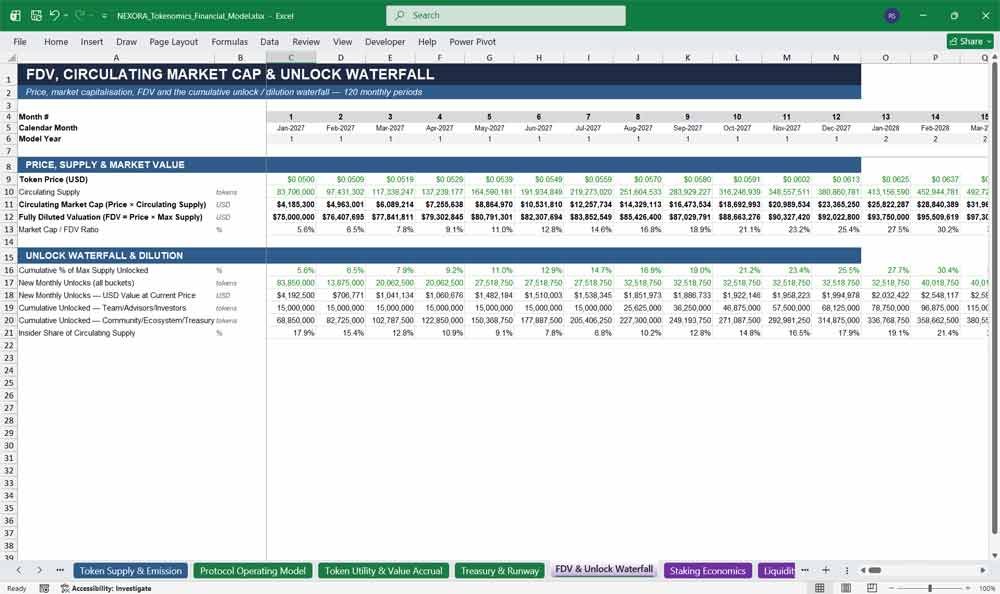Screen dimensions: 1000x594
Task: Switch to the Insert ribbon tab
Action: pos(92,41)
